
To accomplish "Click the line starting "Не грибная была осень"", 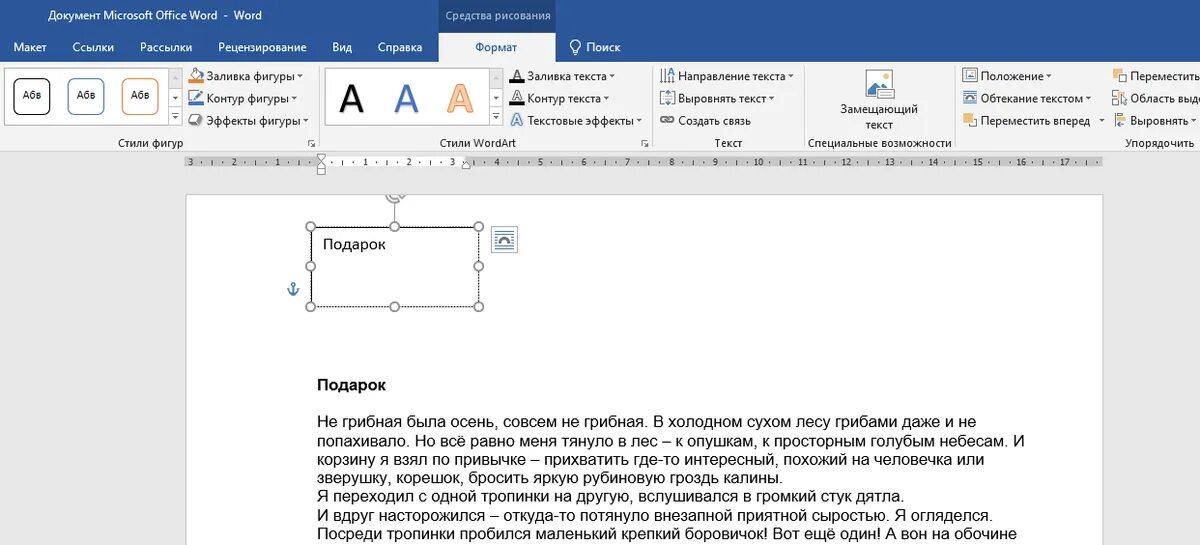I will [646, 422].
